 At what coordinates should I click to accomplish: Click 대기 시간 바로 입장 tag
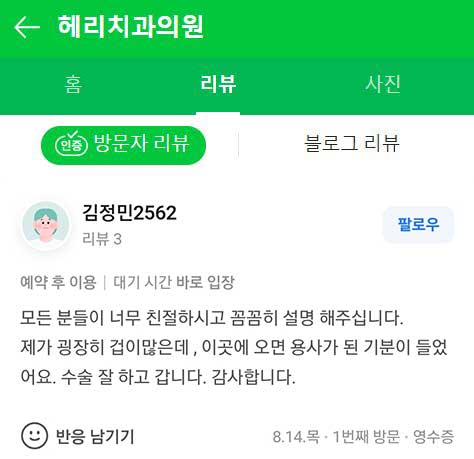pos(174,282)
